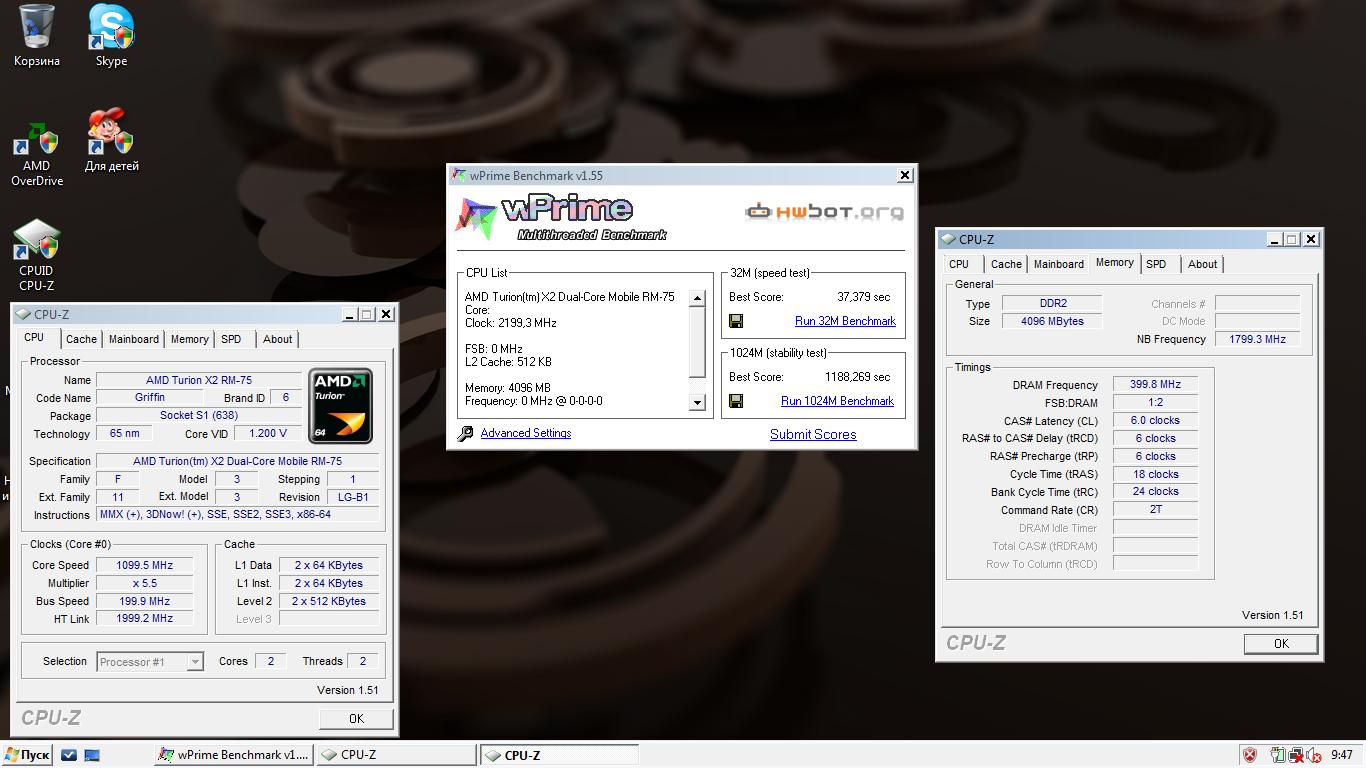The width and height of the screenshot is (1366, 768).
Task: Click the hwbot.org logo in wPrime
Action: pos(824,211)
